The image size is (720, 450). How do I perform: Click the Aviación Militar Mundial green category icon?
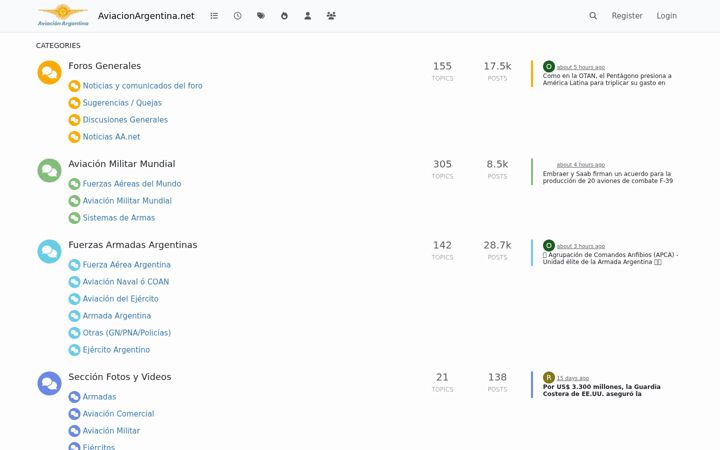49,170
